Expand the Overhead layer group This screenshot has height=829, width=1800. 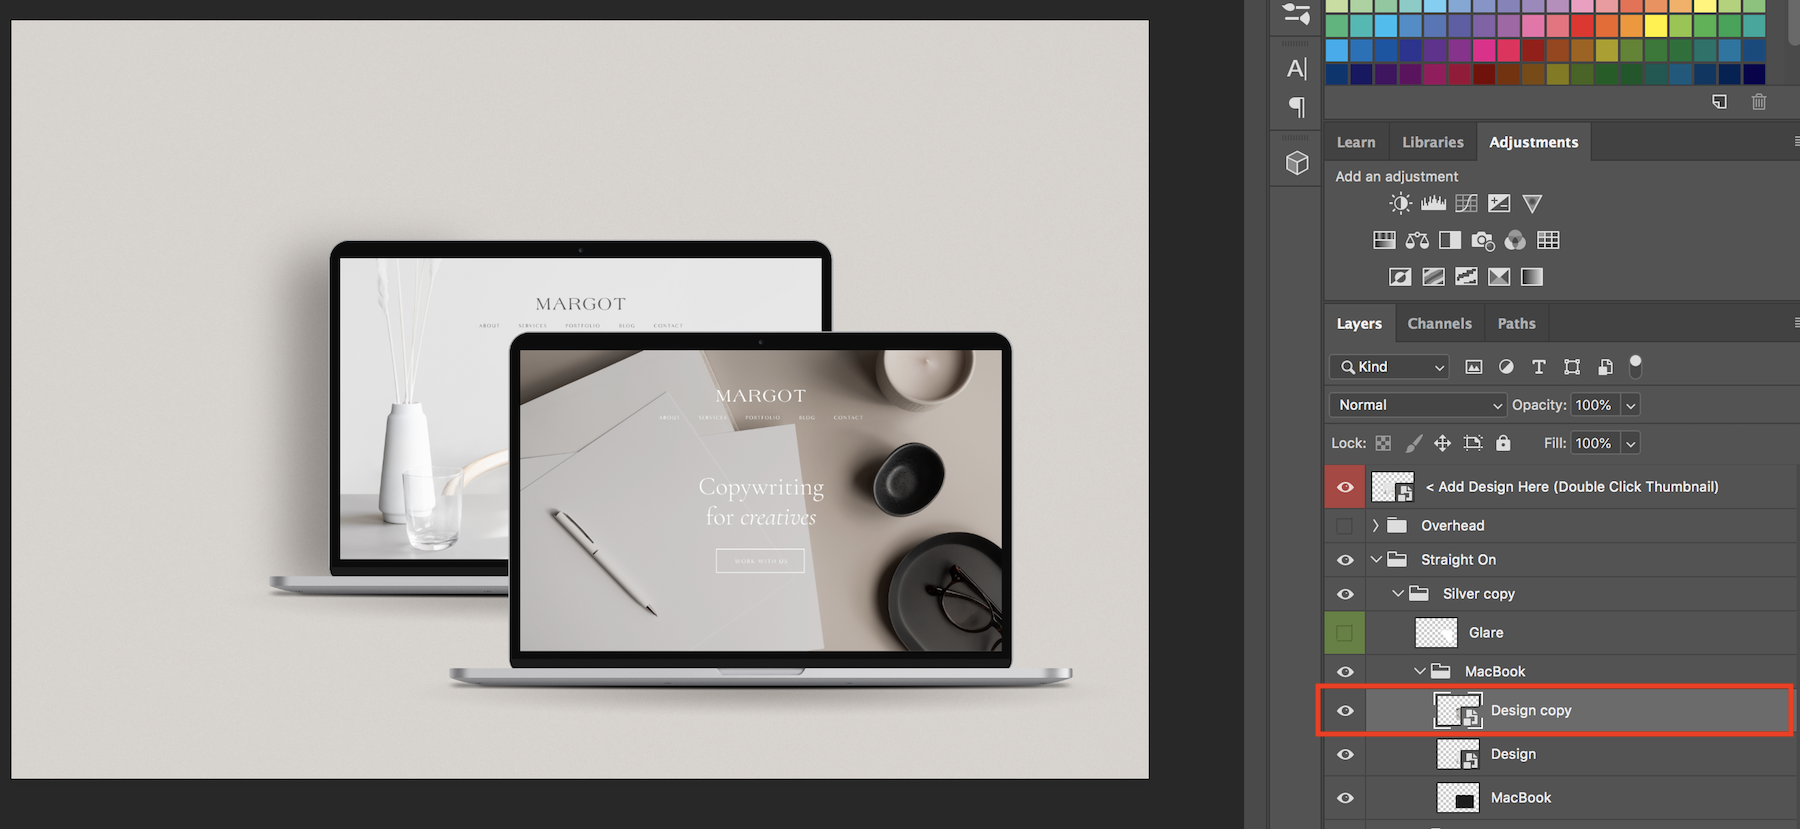(1376, 526)
